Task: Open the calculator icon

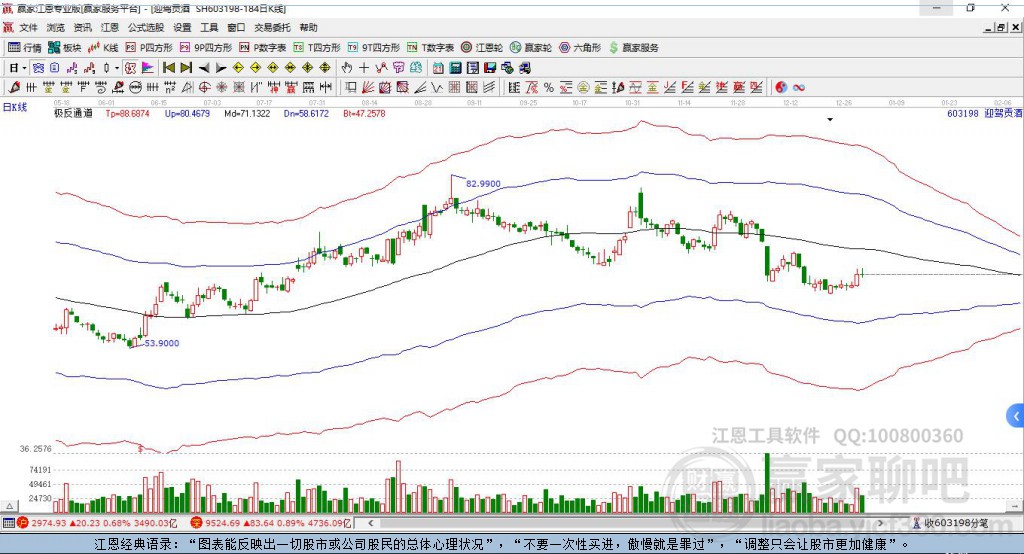Action: (x=456, y=68)
